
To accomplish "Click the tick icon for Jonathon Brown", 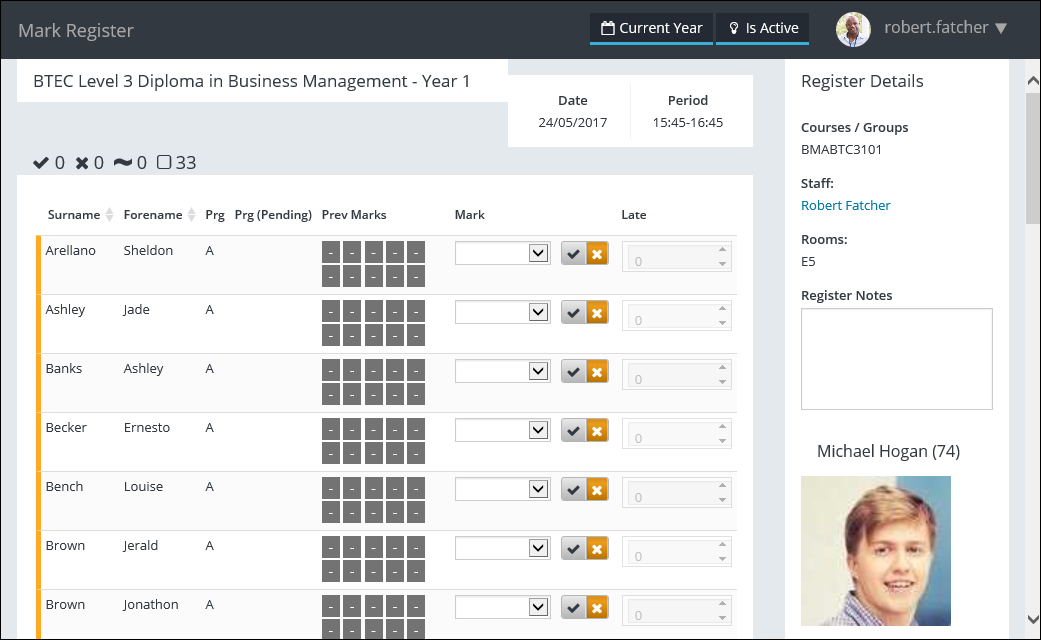I will coord(573,609).
